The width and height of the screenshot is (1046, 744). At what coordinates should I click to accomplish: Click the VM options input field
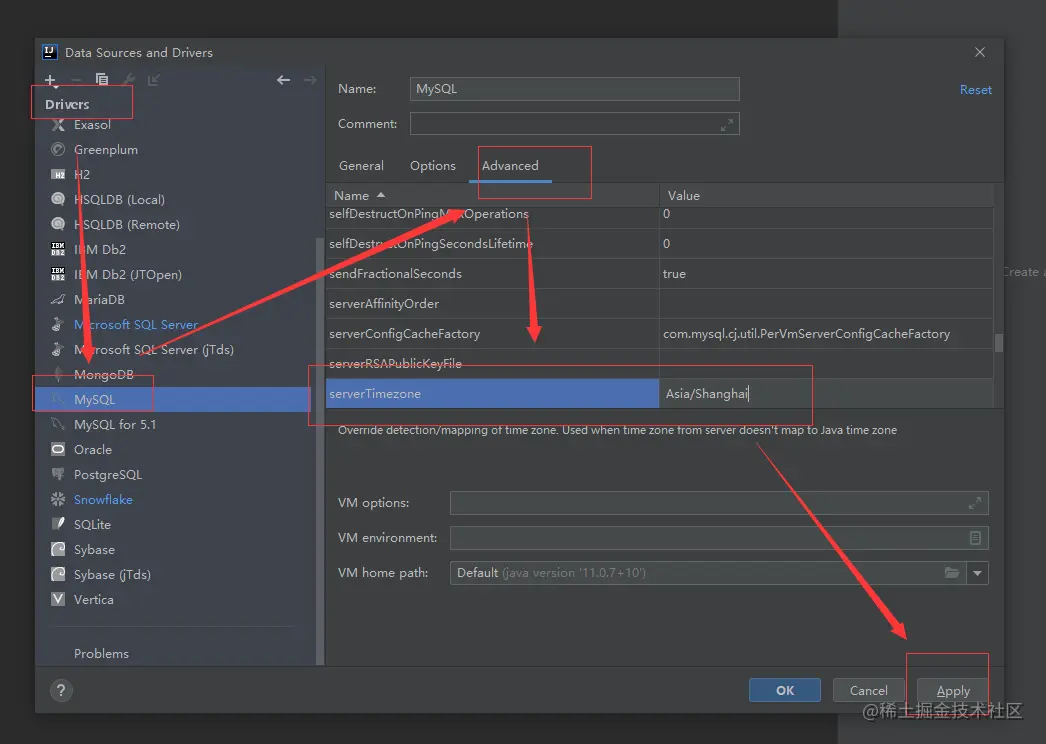(x=719, y=503)
